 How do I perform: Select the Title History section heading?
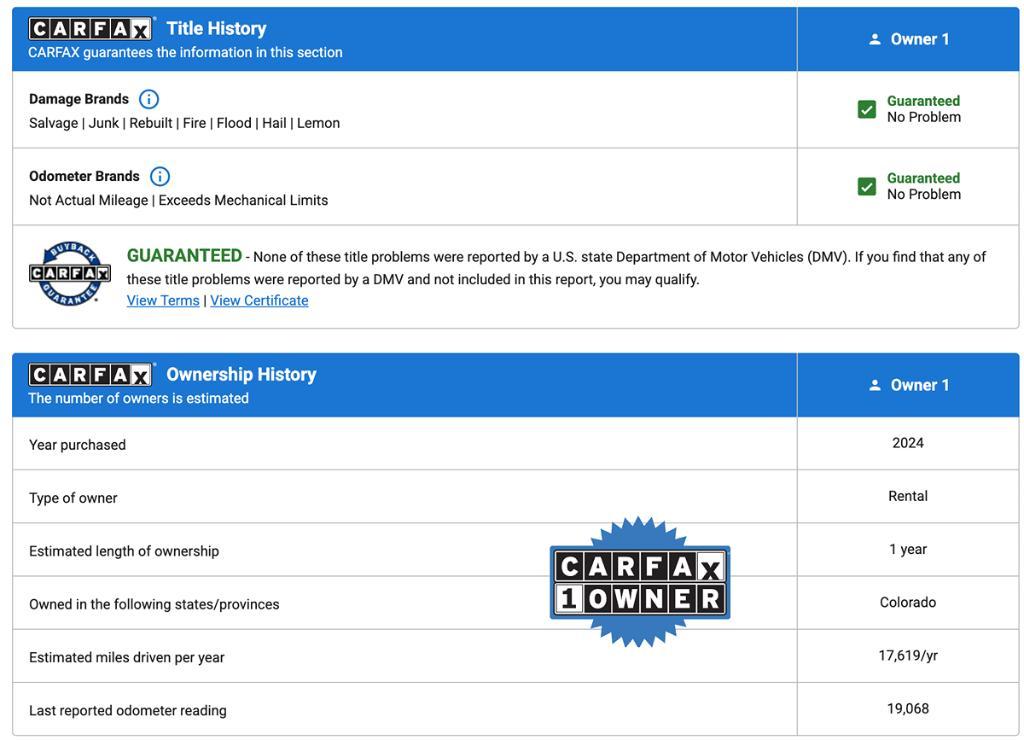[x=216, y=29]
